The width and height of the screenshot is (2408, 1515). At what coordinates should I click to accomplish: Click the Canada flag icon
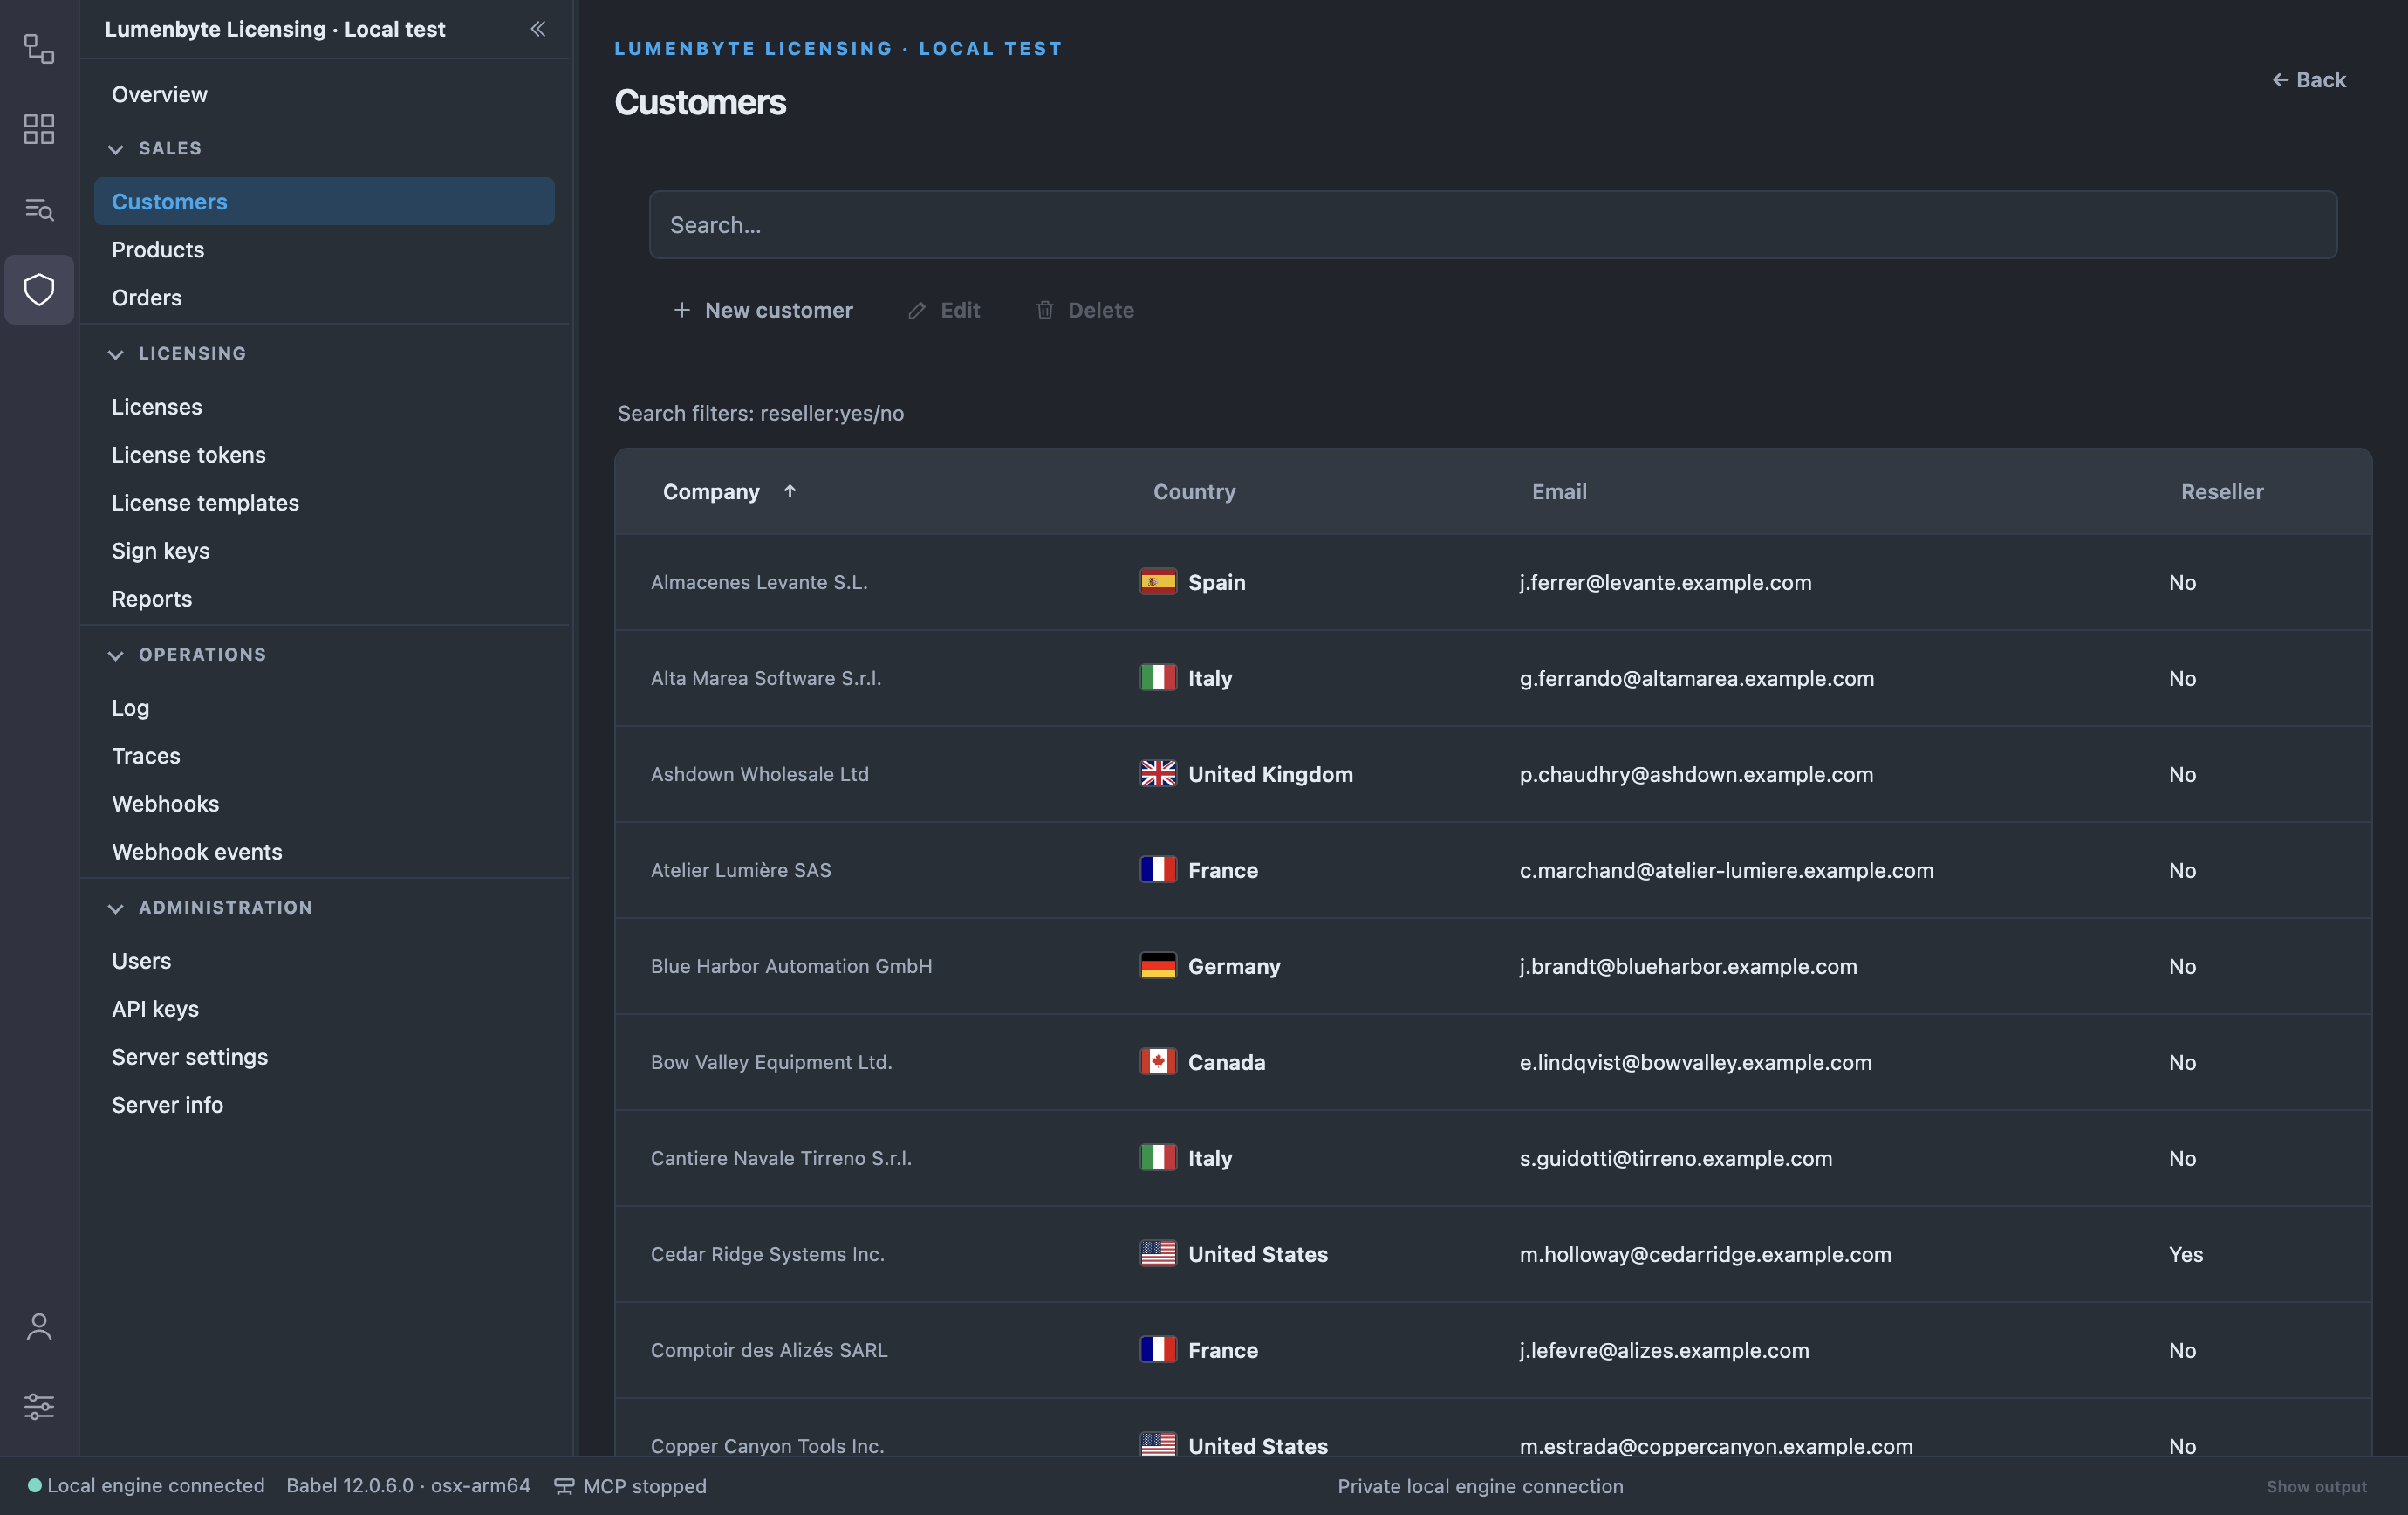pyautogui.click(x=1158, y=1062)
